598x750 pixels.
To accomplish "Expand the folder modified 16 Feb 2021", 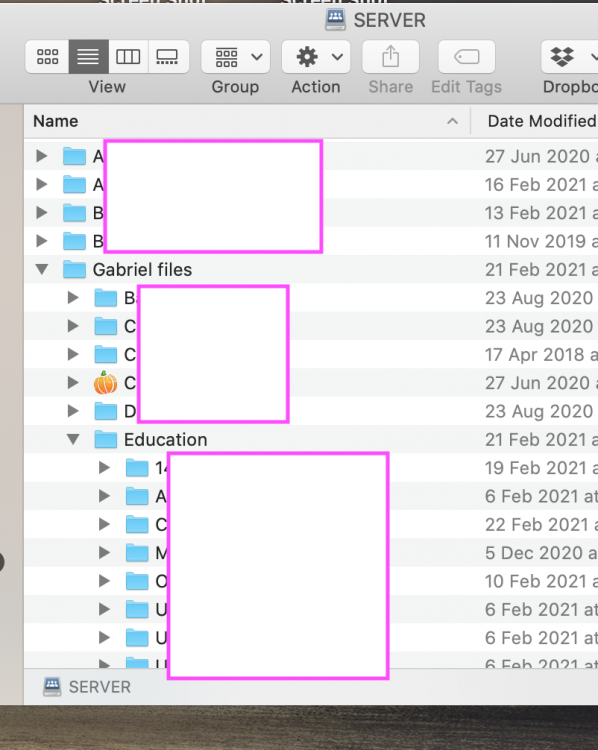I will 42,184.
